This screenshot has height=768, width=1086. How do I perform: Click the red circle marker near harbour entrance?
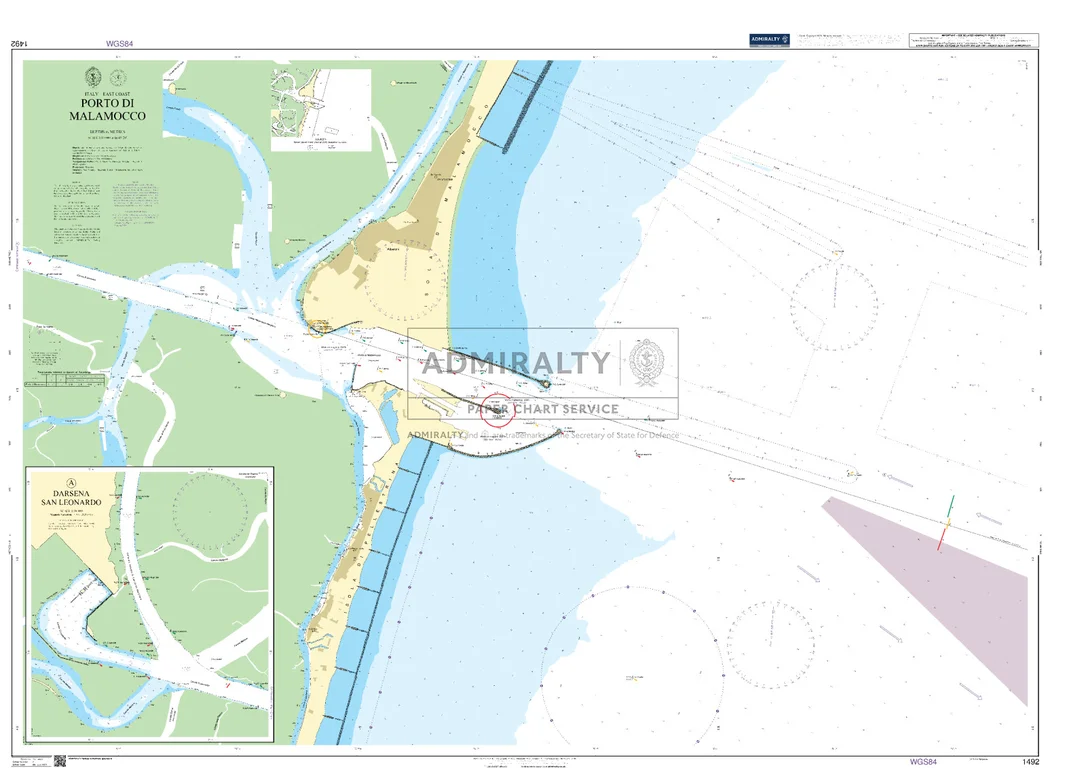(497, 410)
